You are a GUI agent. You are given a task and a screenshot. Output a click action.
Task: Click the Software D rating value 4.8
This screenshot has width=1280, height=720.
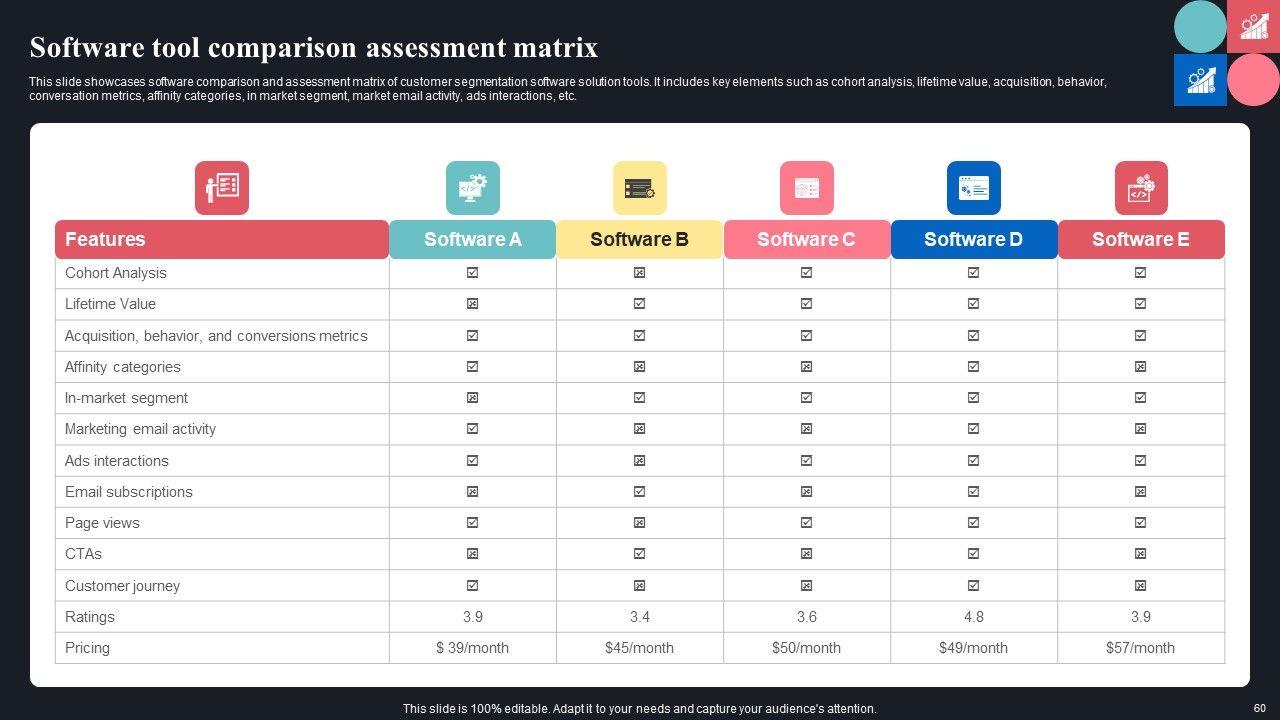pos(973,617)
